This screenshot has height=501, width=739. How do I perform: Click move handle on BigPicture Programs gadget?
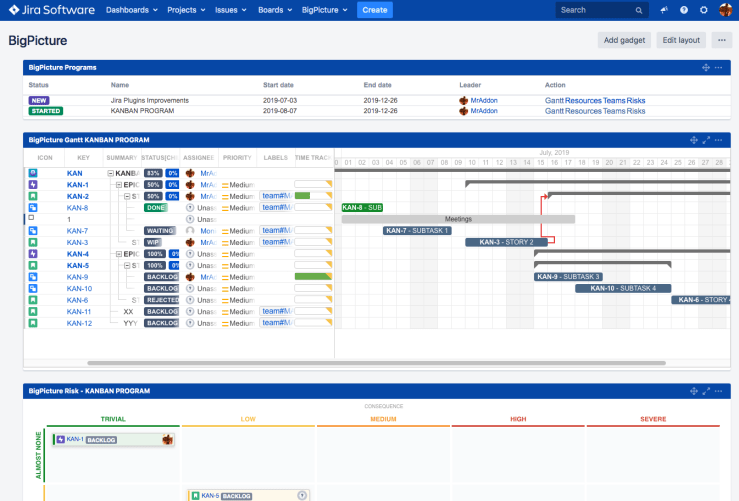pyautogui.click(x=706, y=67)
